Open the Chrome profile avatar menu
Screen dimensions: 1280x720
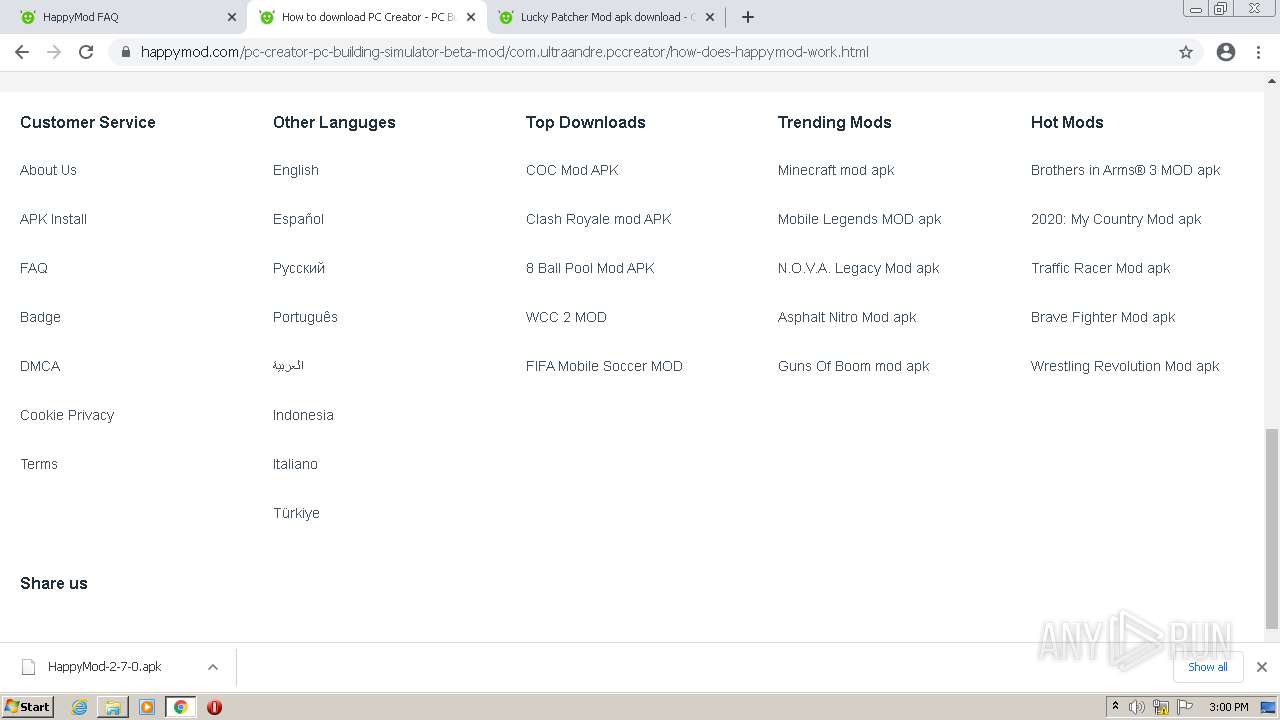[x=1226, y=52]
